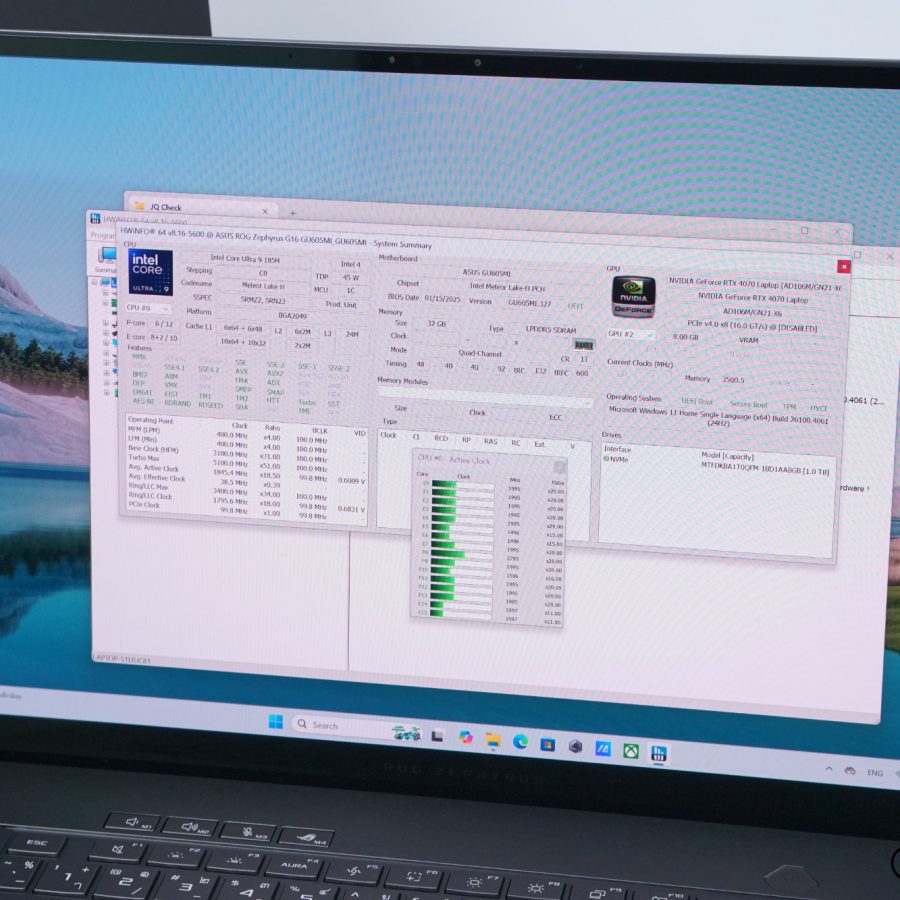Click the "01/15/2025" BIOS date
This screenshot has height=900, width=900.
point(442,298)
